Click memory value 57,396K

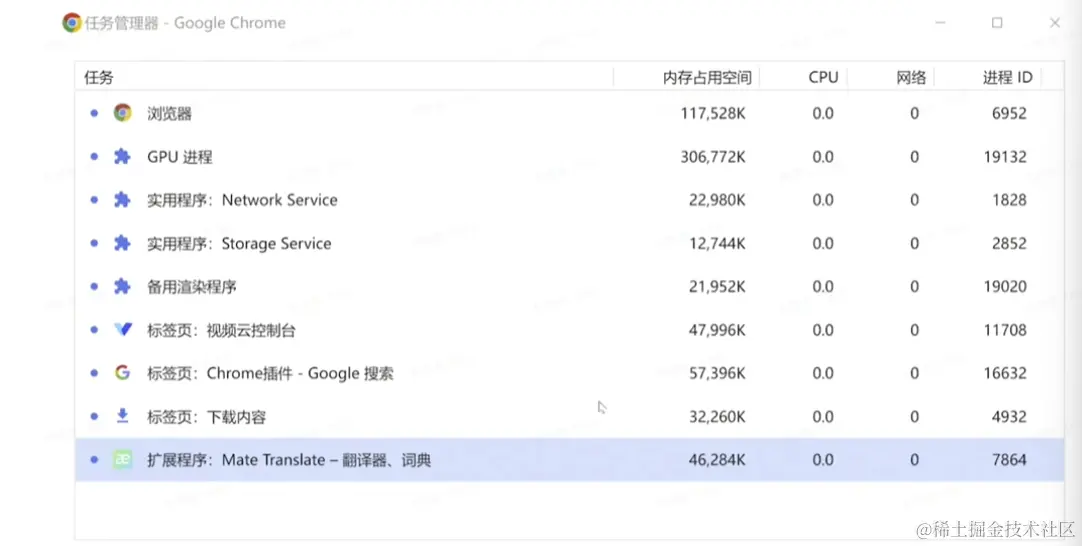[717, 373]
